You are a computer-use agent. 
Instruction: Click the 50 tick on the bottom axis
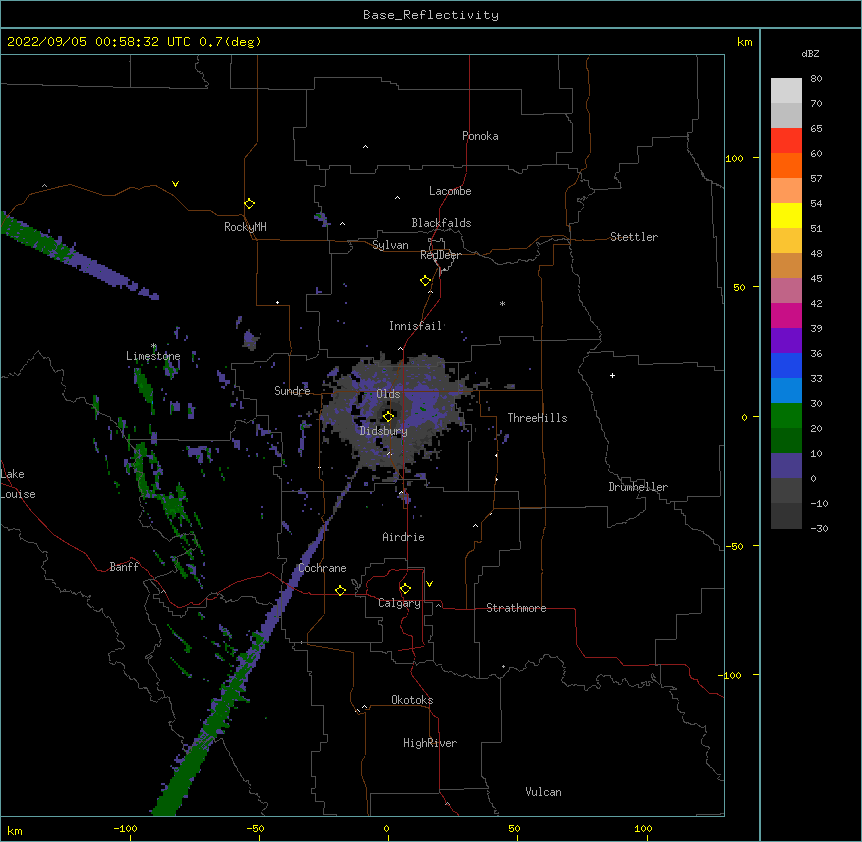[514, 828]
